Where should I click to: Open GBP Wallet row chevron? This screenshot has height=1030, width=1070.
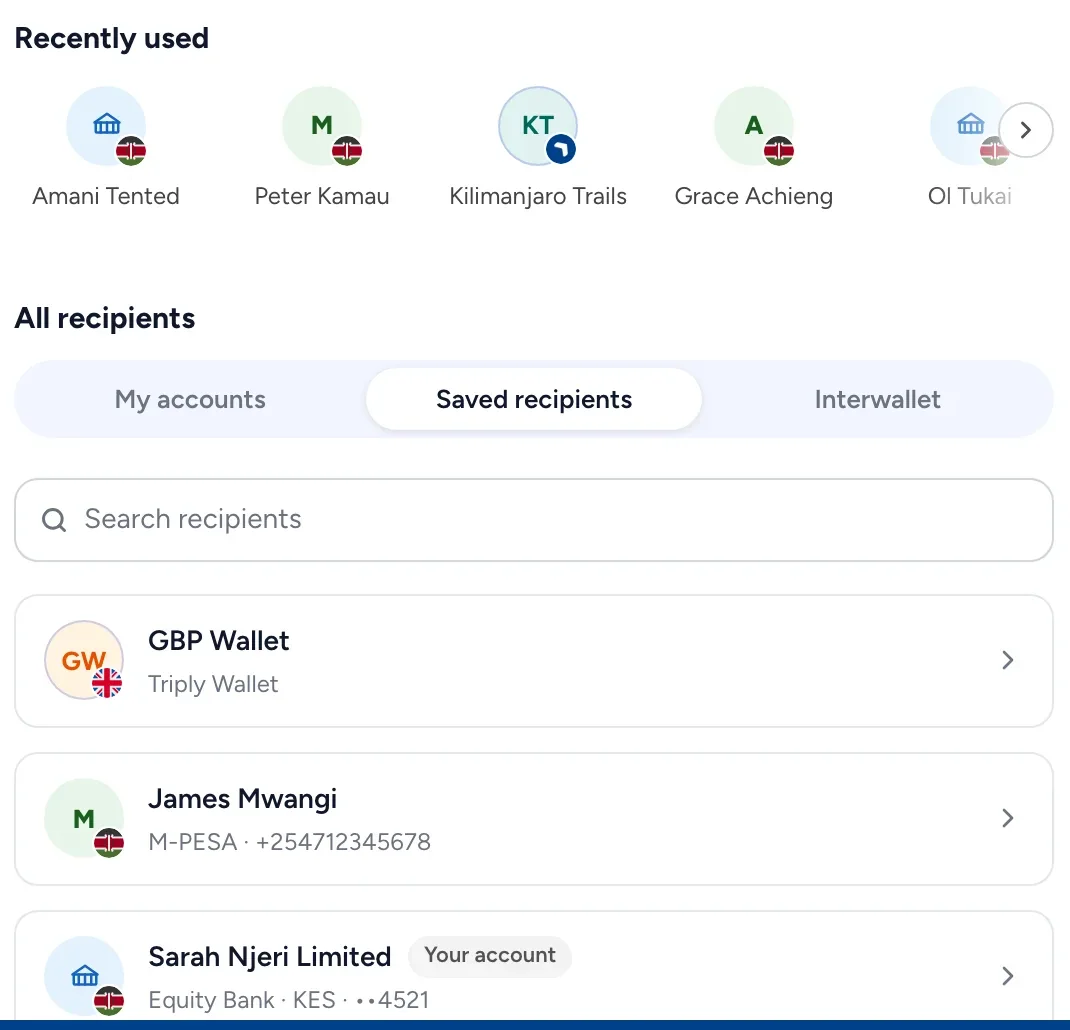coord(1007,660)
